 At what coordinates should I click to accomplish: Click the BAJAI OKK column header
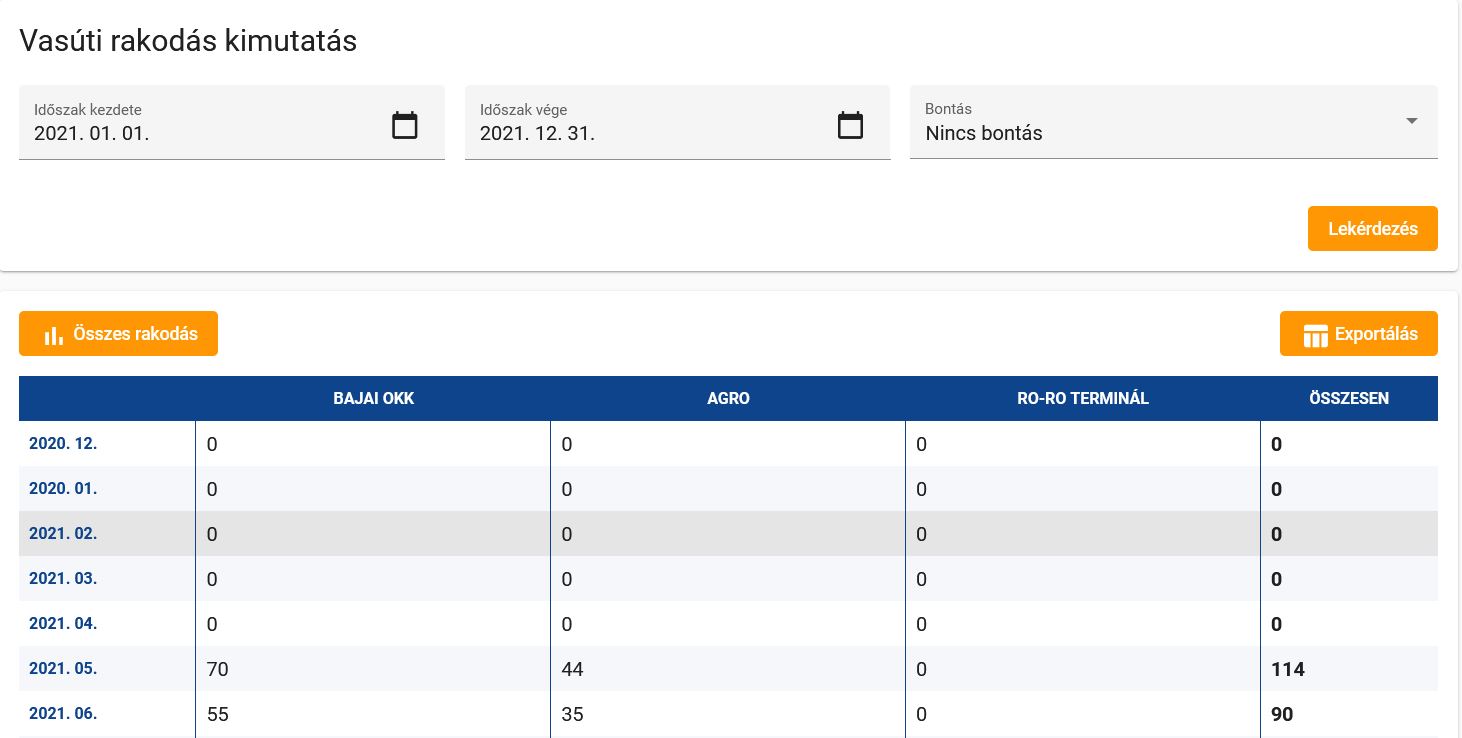tap(373, 398)
